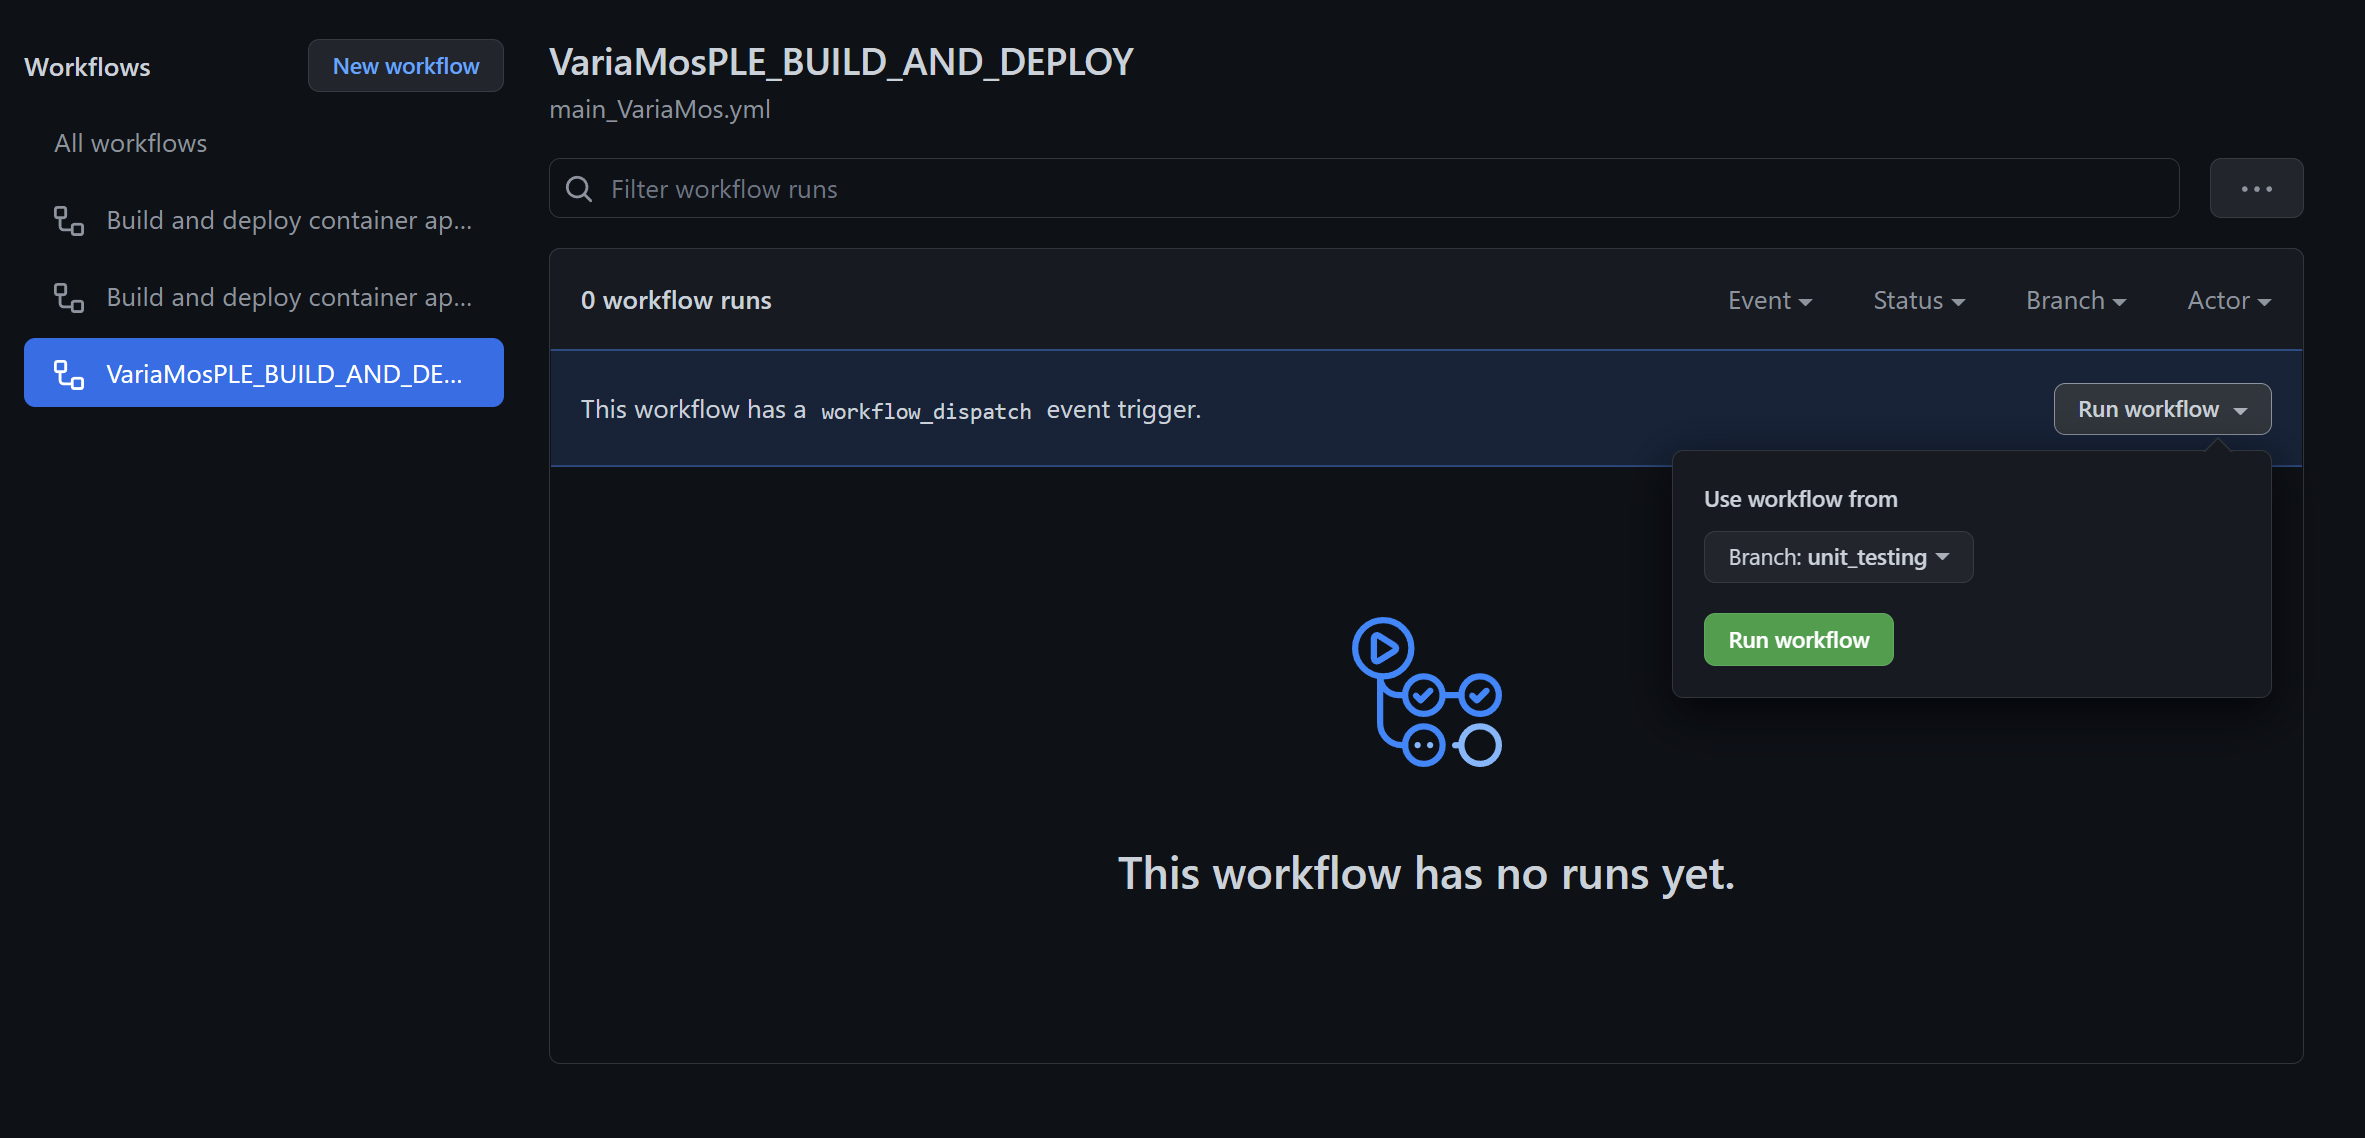Click the caret arrow on the Run workflow dropdown
The image size is (2365, 1138).
coord(2241,411)
